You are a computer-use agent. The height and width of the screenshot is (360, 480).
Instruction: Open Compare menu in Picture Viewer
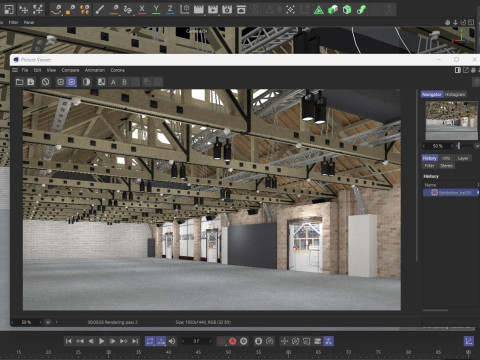pyautogui.click(x=70, y=70)
